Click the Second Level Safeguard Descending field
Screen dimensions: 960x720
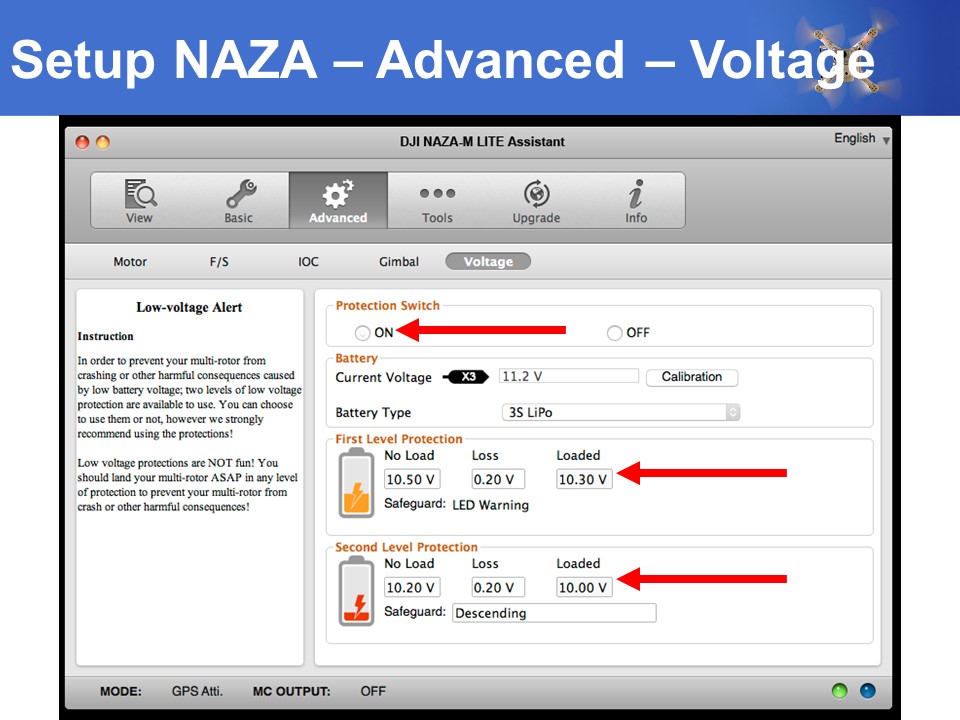(554, 613)
